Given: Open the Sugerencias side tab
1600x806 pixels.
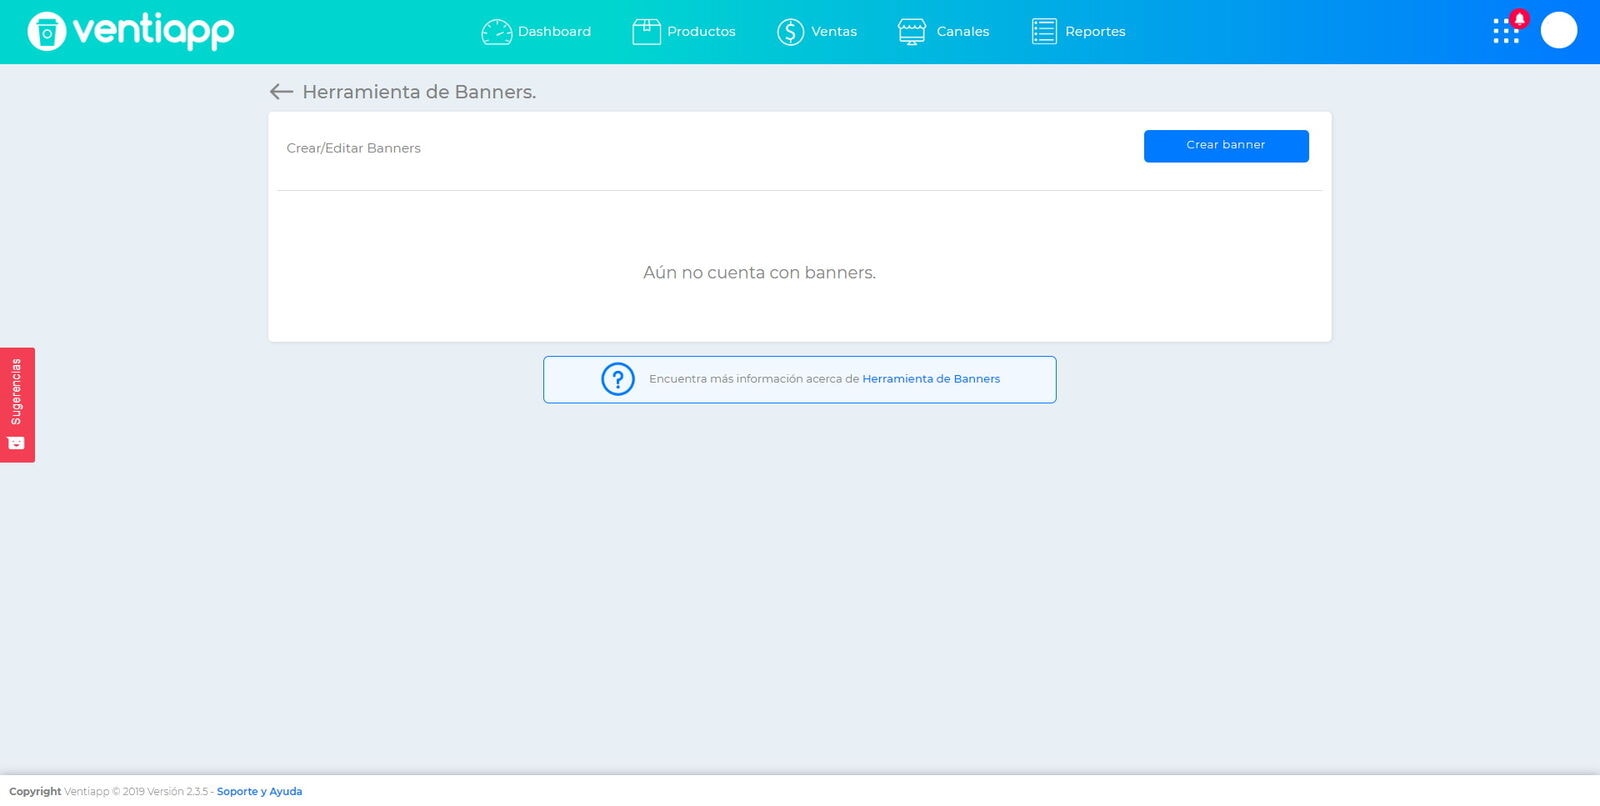Looking at the screenshot, I should coord(17,405).
